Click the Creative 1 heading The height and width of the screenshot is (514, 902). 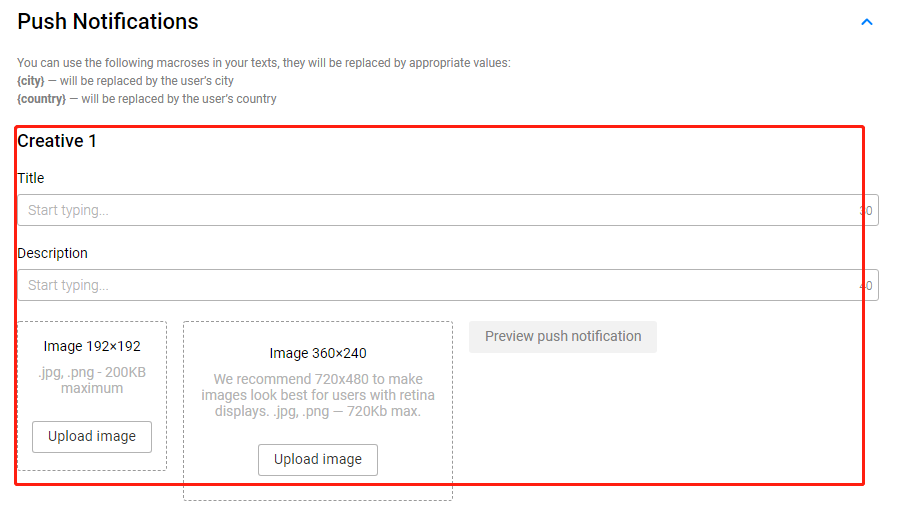[x=57, y=141]
